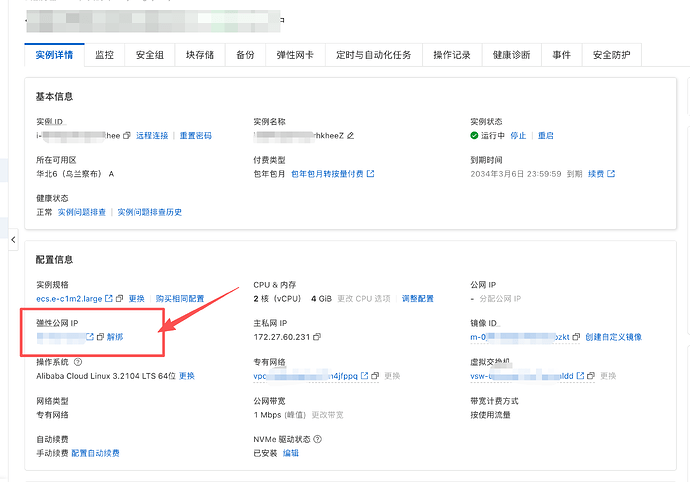Open the 安全组 tab

(x=150, y=55)
